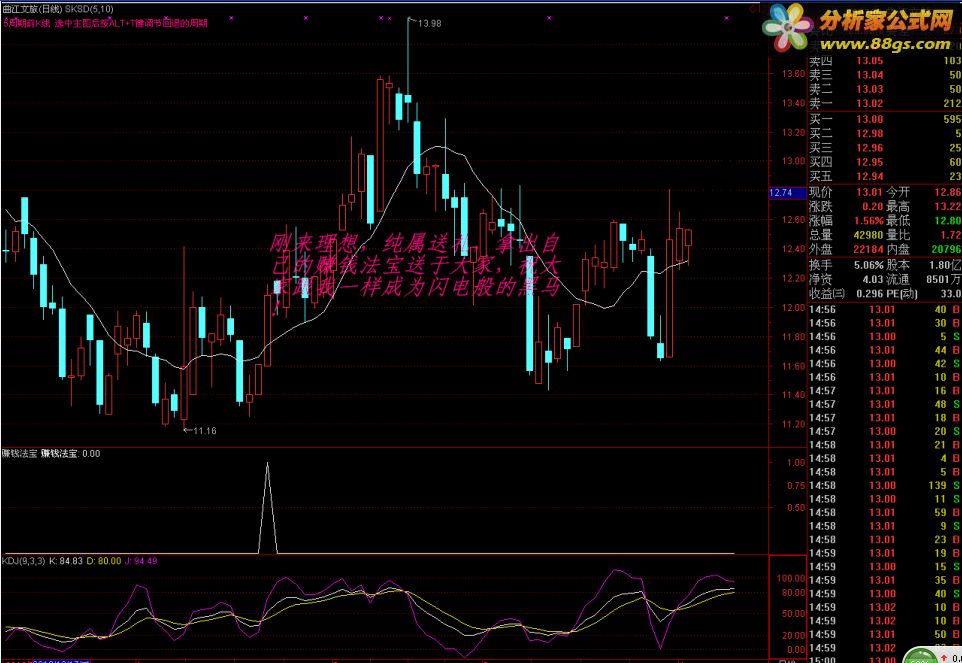Select tick row 14:56 with volume 44 B
Screen dimensions: 962x663
click(x=885, y=350)
